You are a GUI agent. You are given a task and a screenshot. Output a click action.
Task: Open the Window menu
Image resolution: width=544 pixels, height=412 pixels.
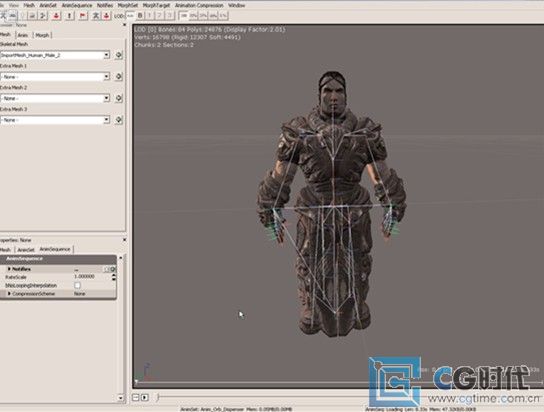click(237, 5)
